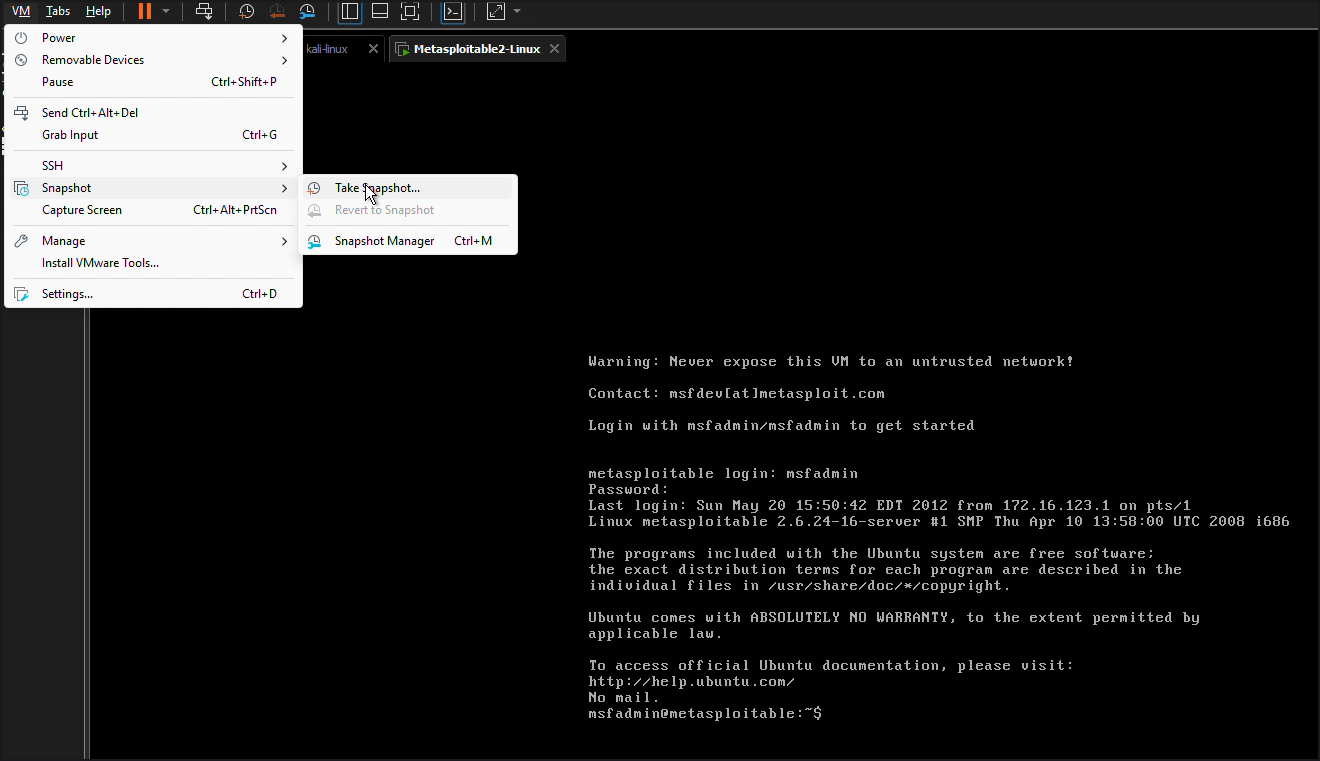Click the msfadmin@metasploitable:~$ terminal prompt
This screenshot has width=1320, height=761.
(705, 714)
